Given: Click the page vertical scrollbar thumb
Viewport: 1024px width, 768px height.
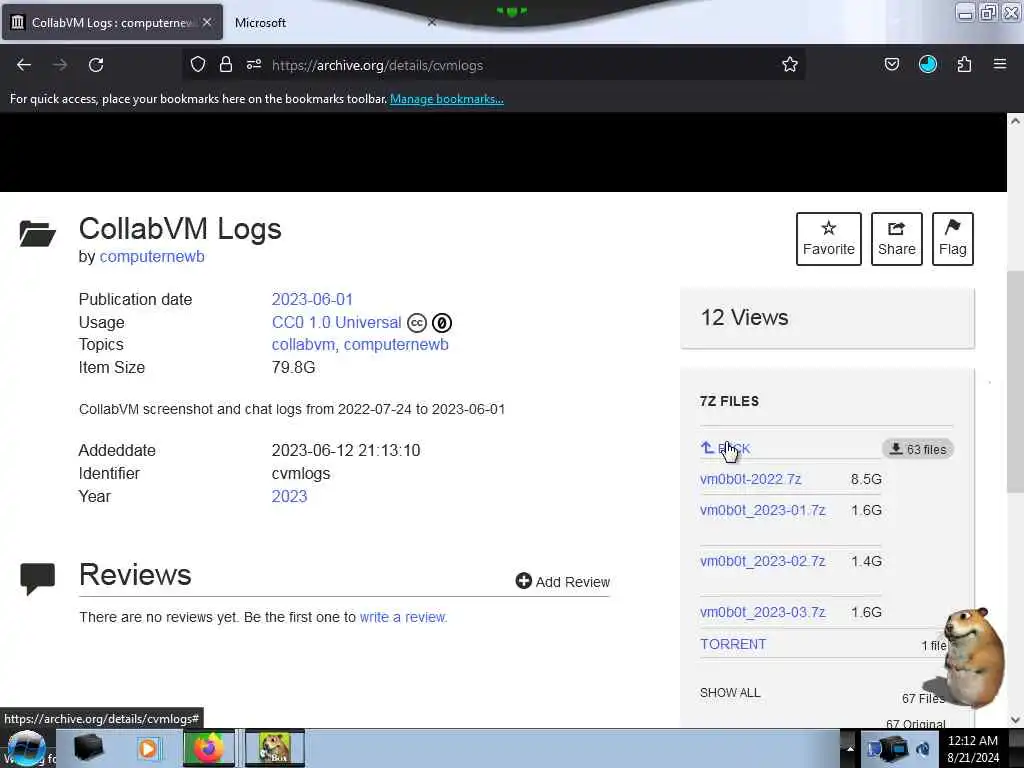Looking at the screenshot, I should click(x=1015, y=382).
